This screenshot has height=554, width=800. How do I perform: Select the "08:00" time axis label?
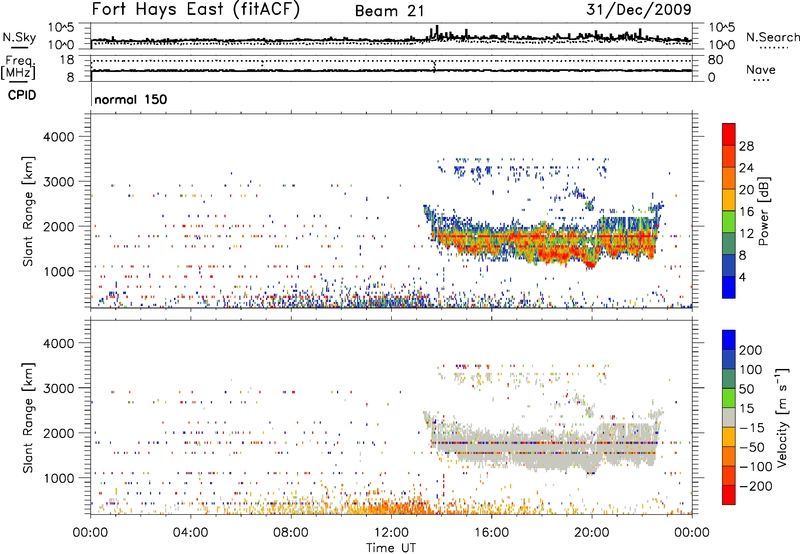(291, 532)
